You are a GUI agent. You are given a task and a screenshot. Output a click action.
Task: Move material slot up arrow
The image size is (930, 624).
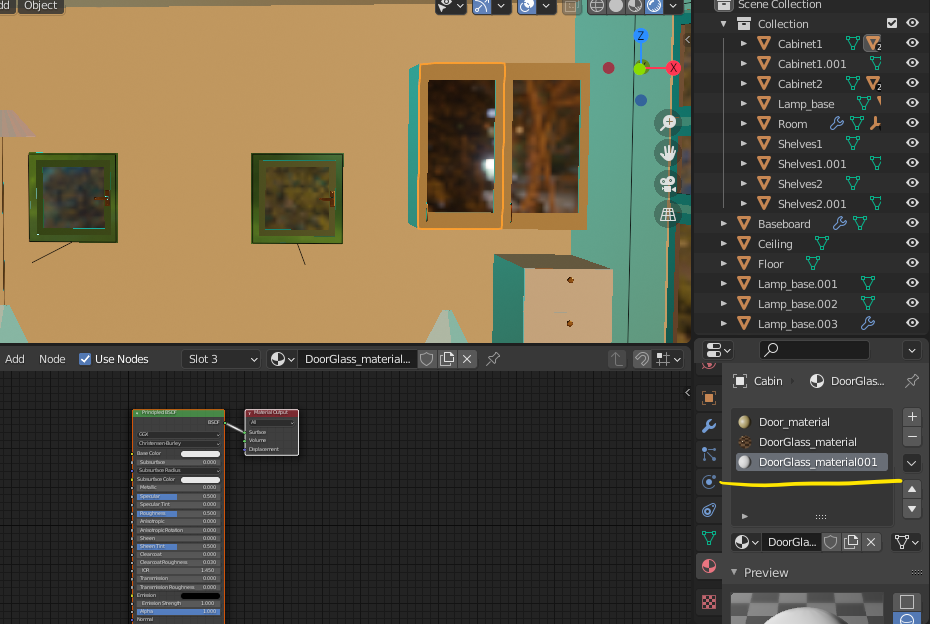point(912,489)
